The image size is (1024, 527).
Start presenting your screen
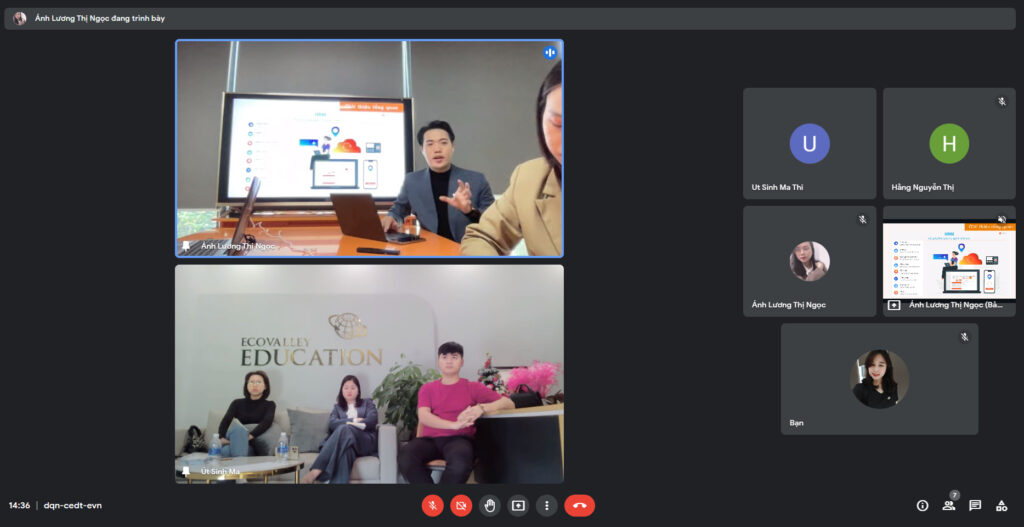518,505
